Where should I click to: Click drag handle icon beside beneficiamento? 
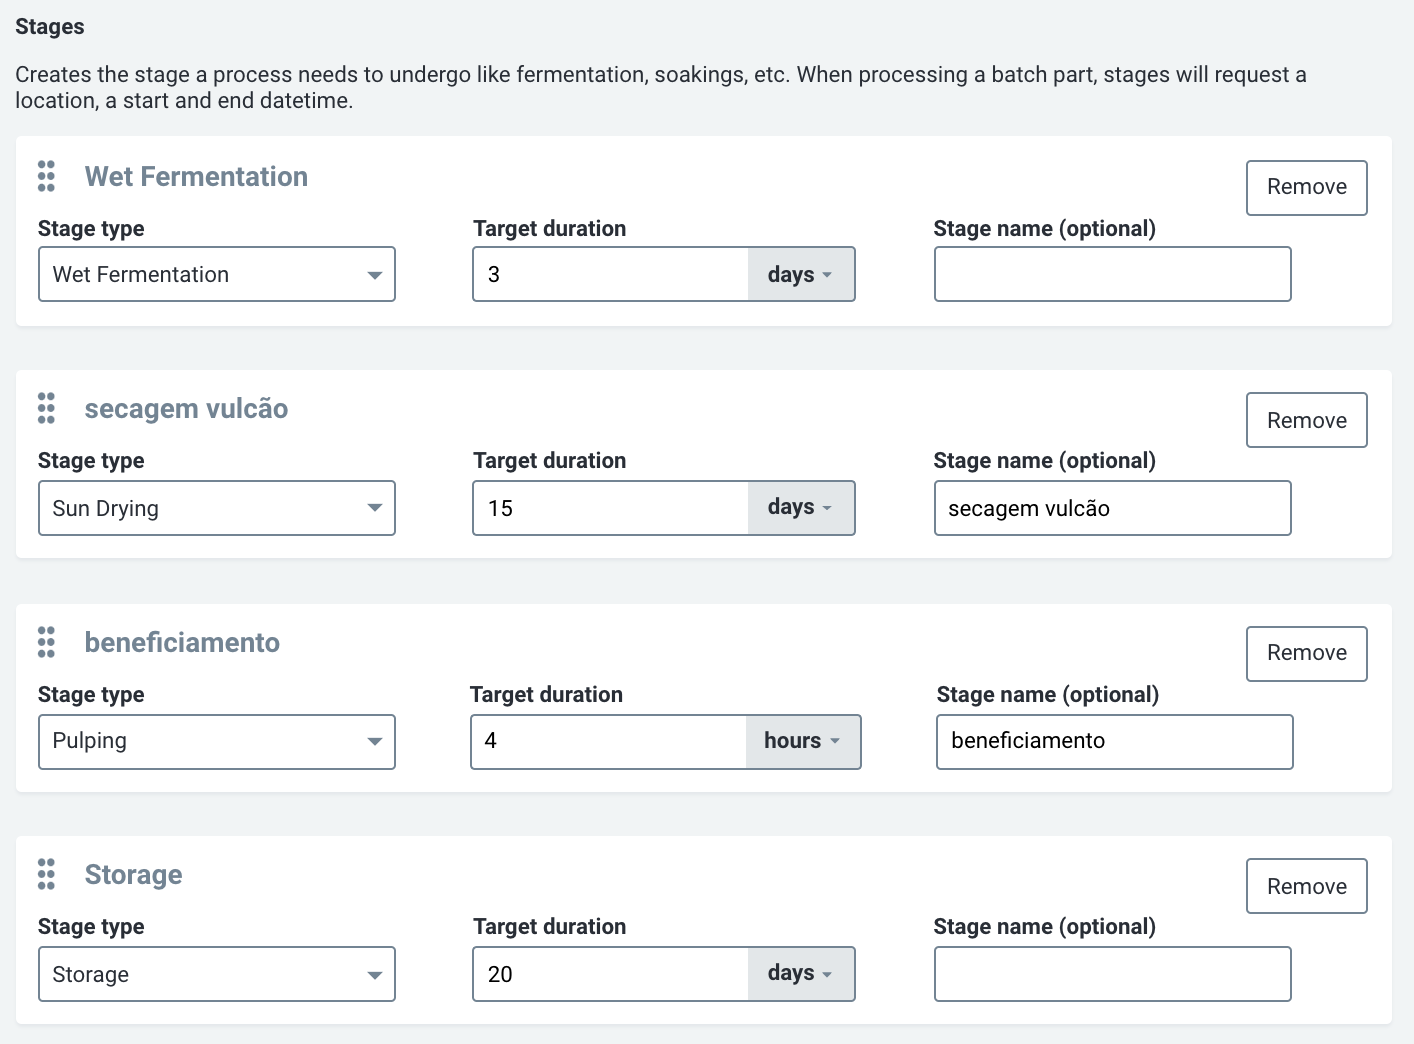[x=46, y=642]
